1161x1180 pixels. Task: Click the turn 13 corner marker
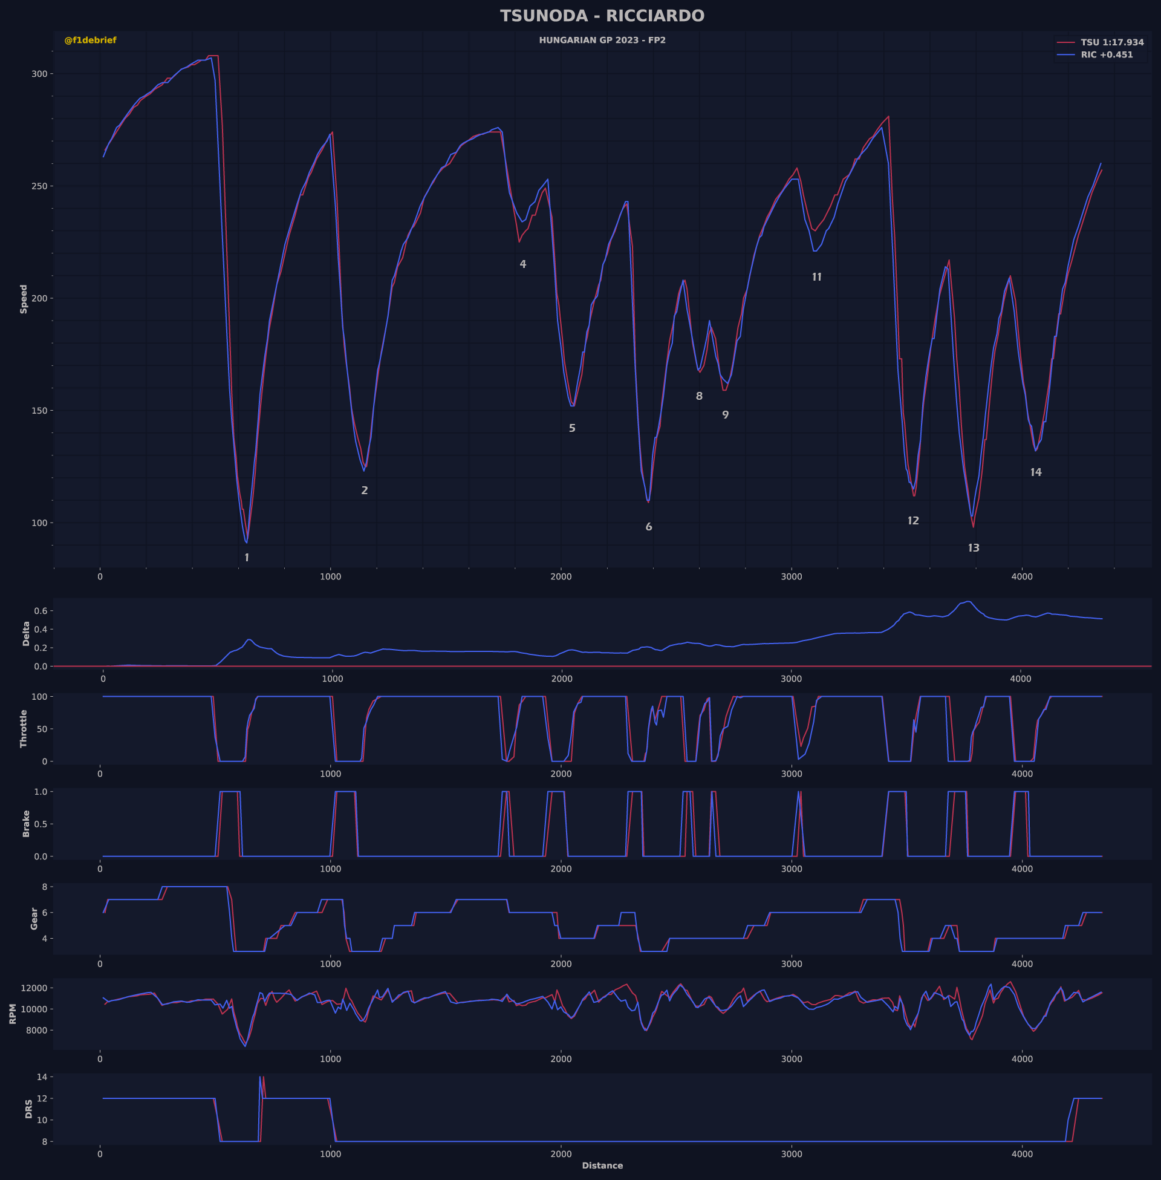(x=973, y=548)
